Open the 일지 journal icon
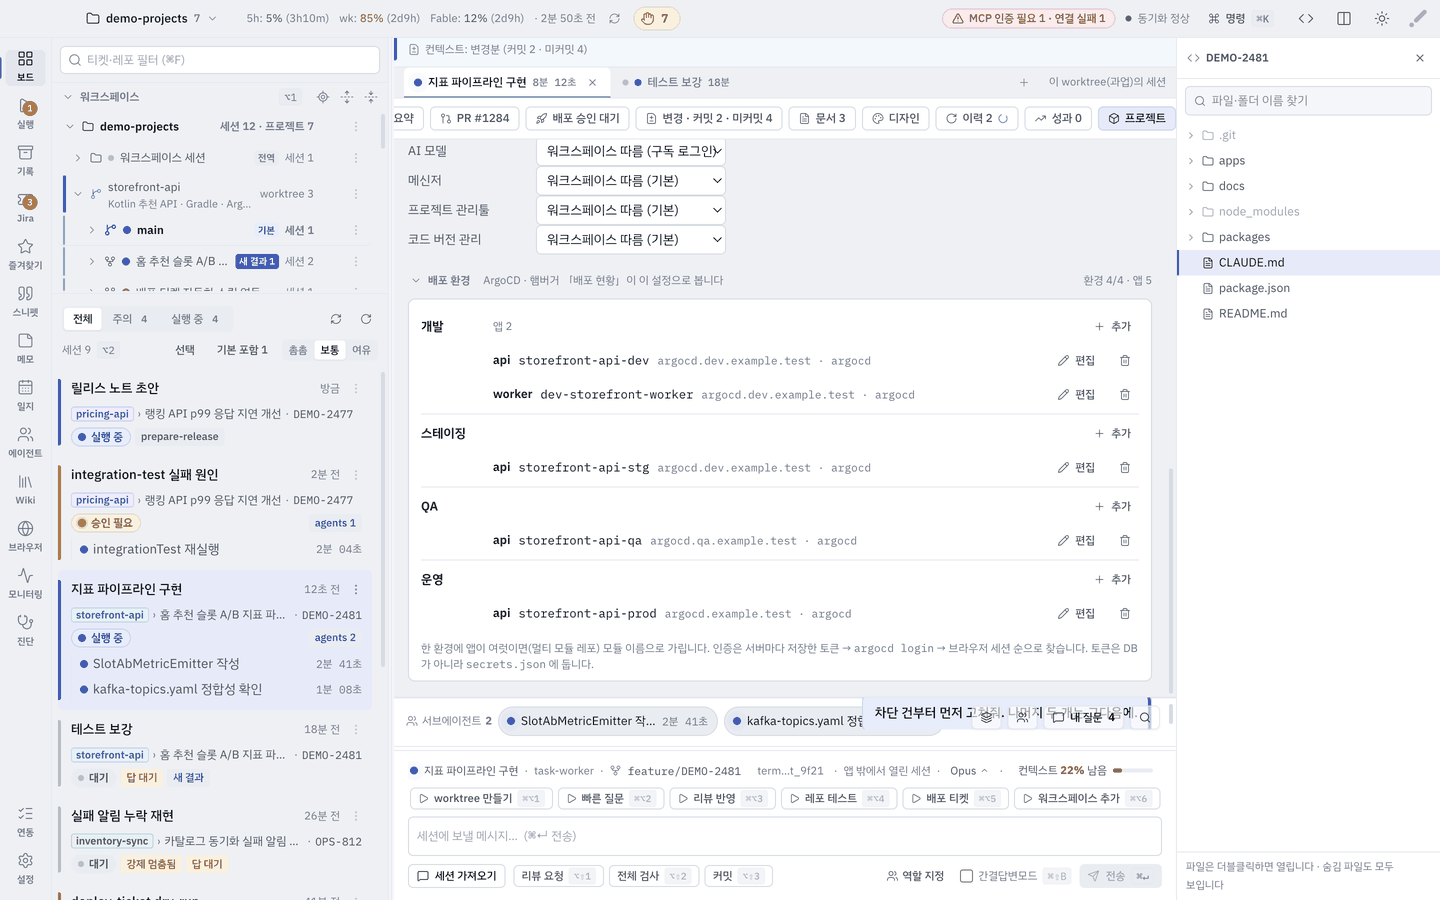Viewport: 1440px width, 900px height. pos(25,395)
